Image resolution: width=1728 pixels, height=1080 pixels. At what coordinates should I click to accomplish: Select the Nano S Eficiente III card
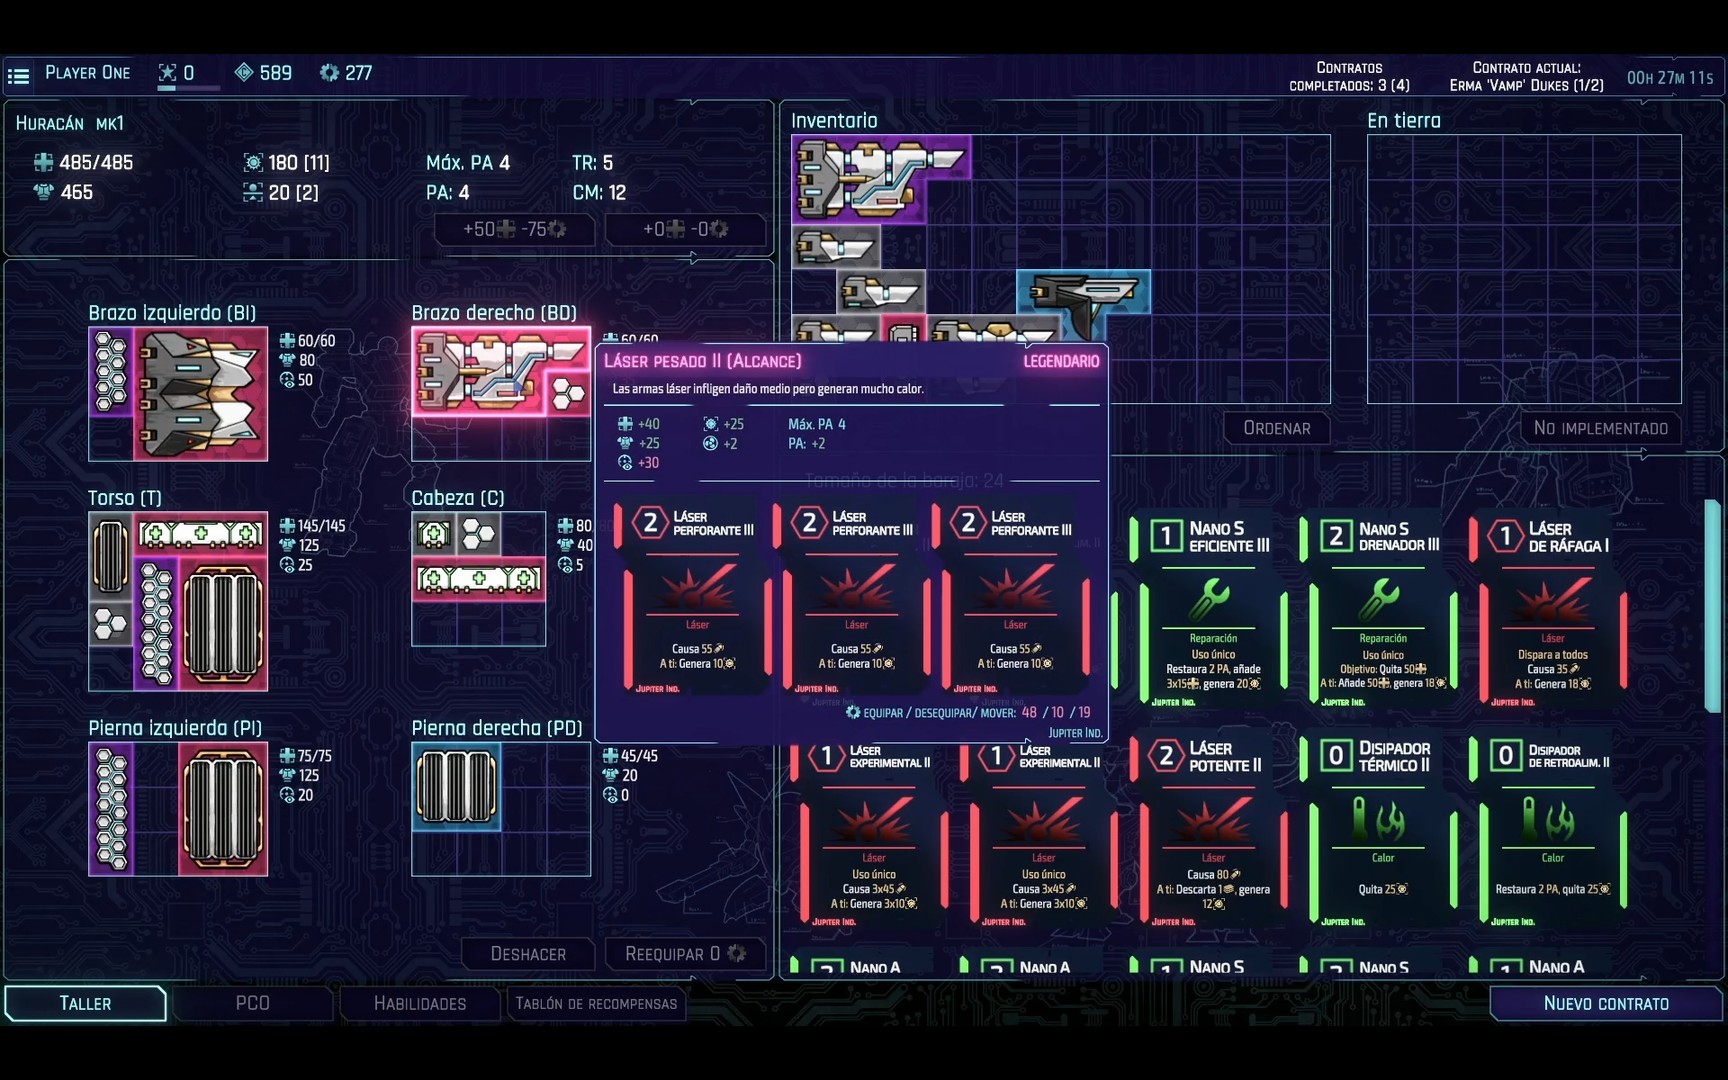pos(1213,610)
